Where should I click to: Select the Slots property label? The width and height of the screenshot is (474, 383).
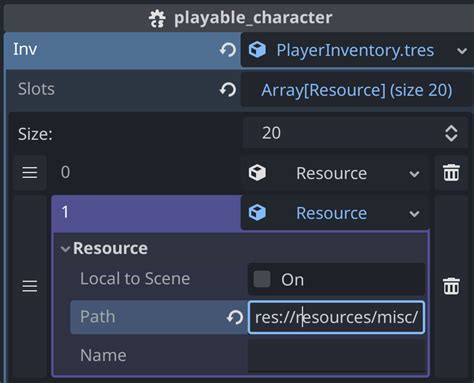36,89
